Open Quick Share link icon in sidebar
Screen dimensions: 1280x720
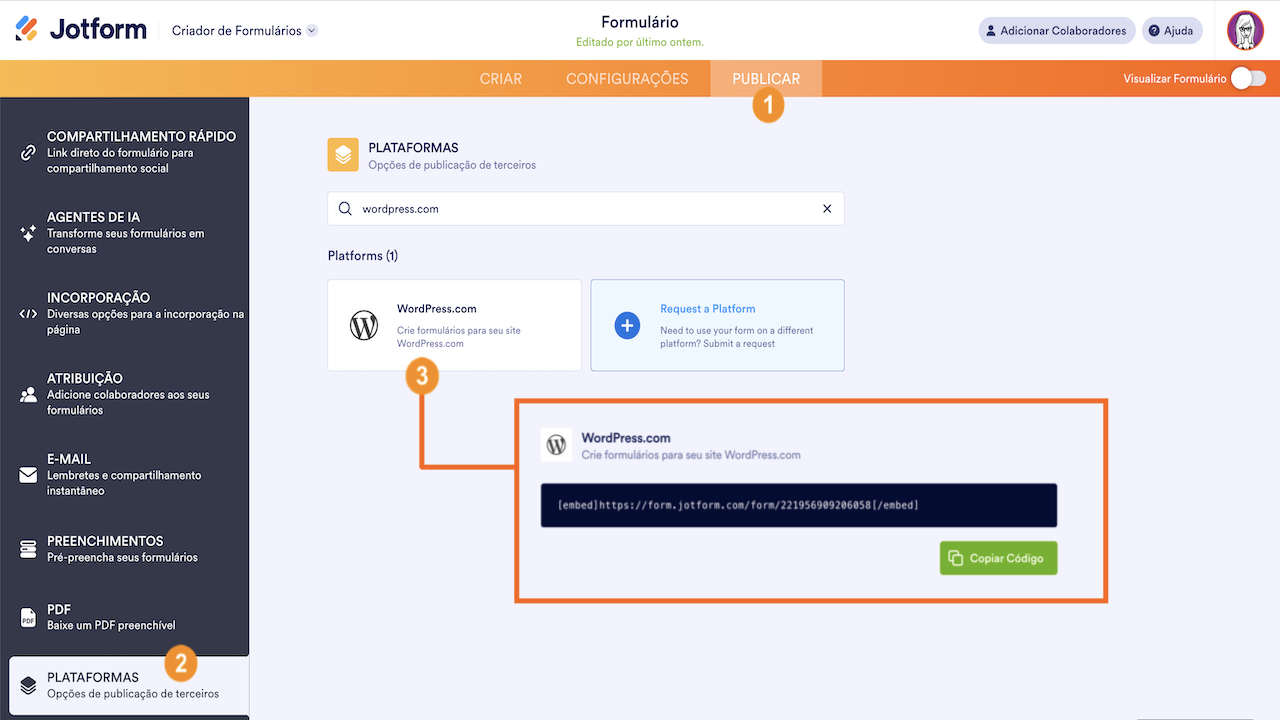click(28, 152)
